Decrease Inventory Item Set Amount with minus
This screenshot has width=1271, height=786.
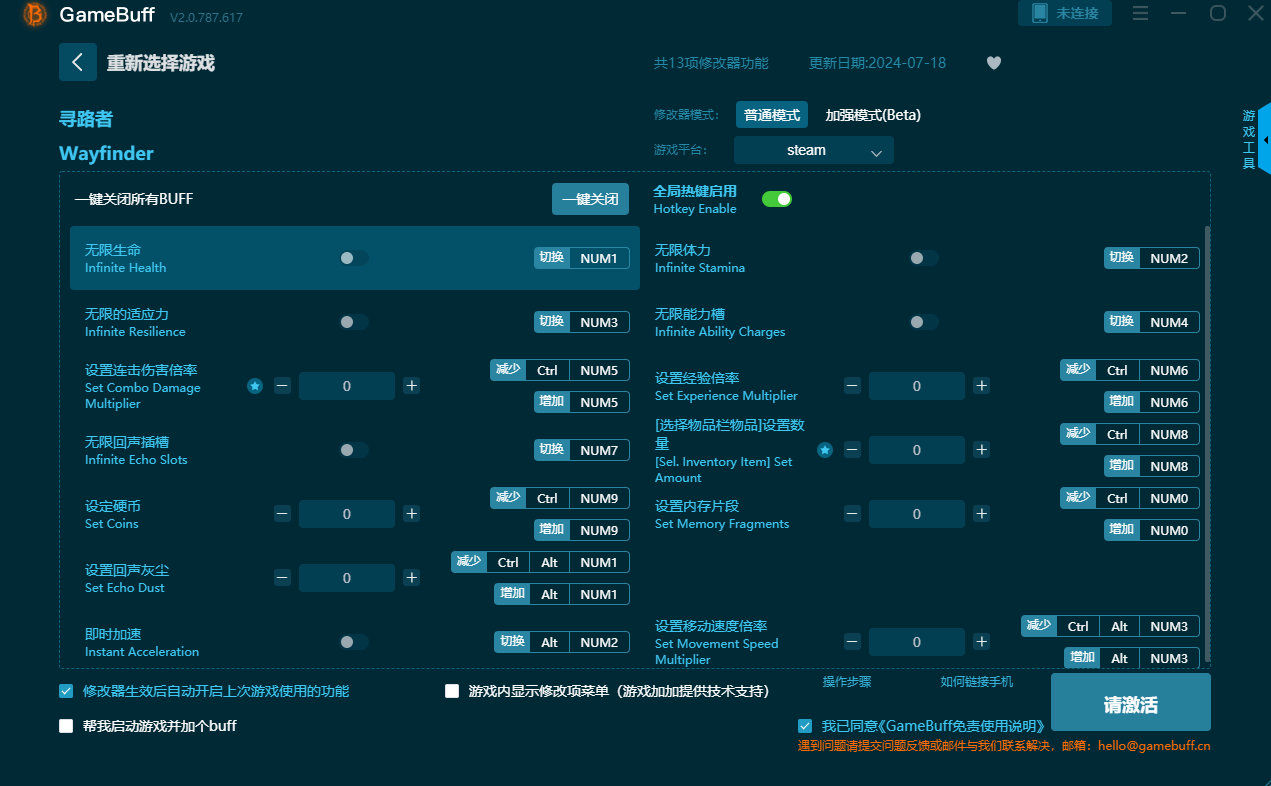pos(852,450)
